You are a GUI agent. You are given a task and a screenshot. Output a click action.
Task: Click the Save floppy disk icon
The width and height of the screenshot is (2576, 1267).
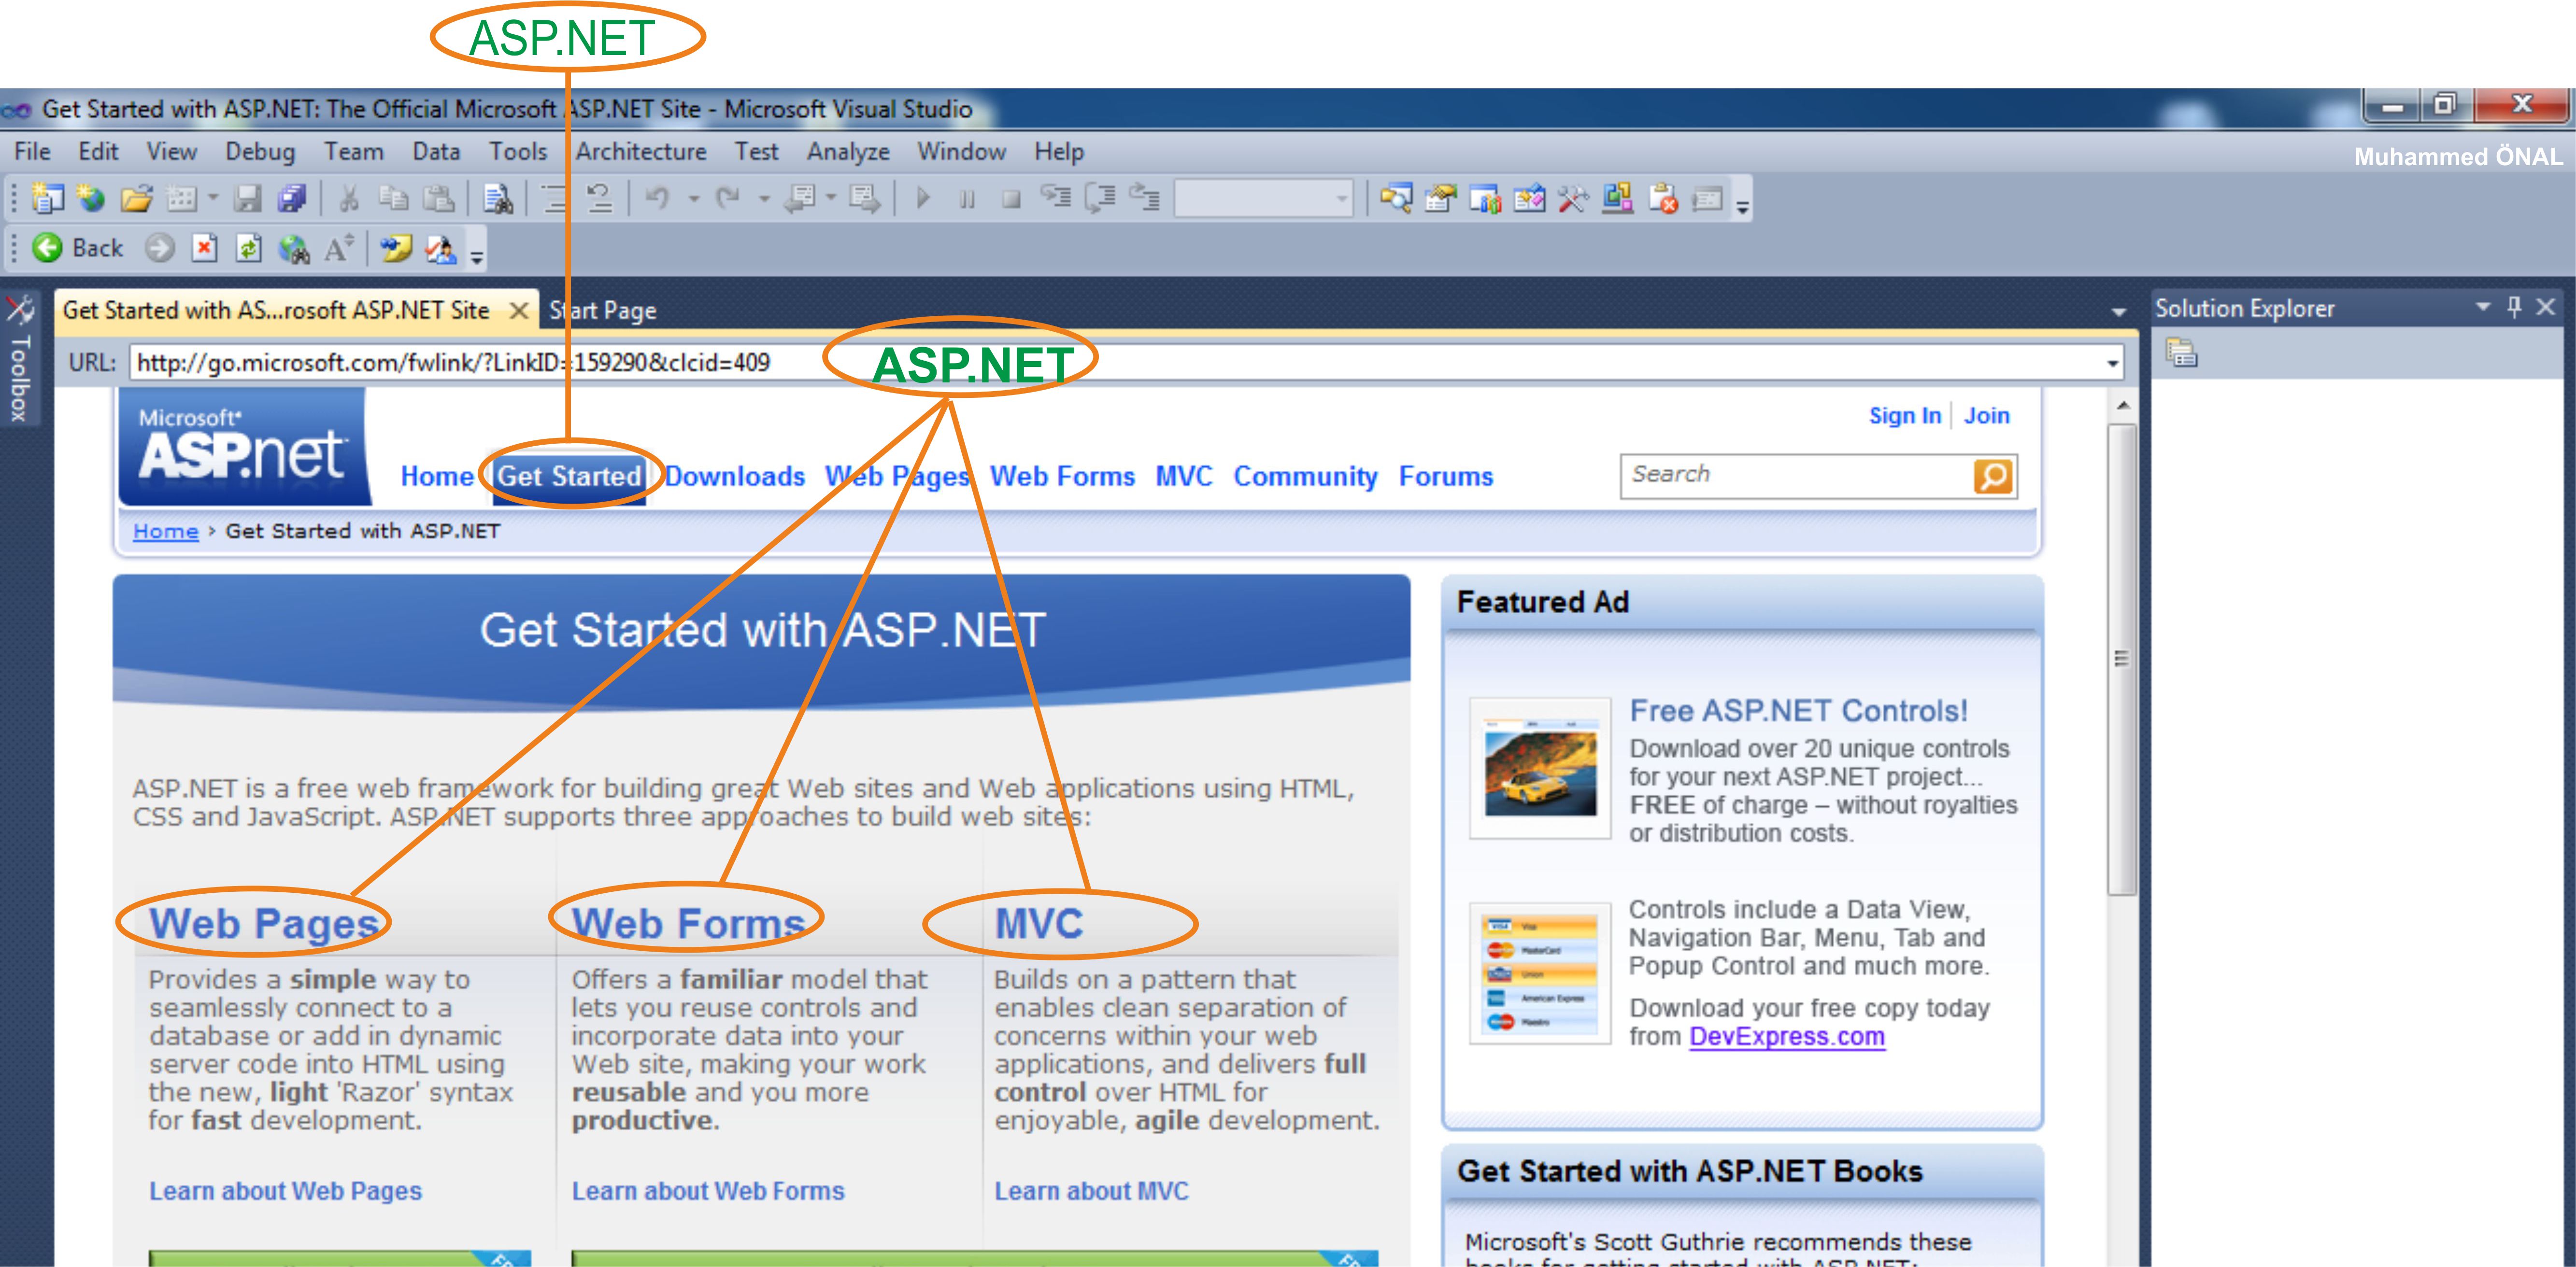point(247,198)
